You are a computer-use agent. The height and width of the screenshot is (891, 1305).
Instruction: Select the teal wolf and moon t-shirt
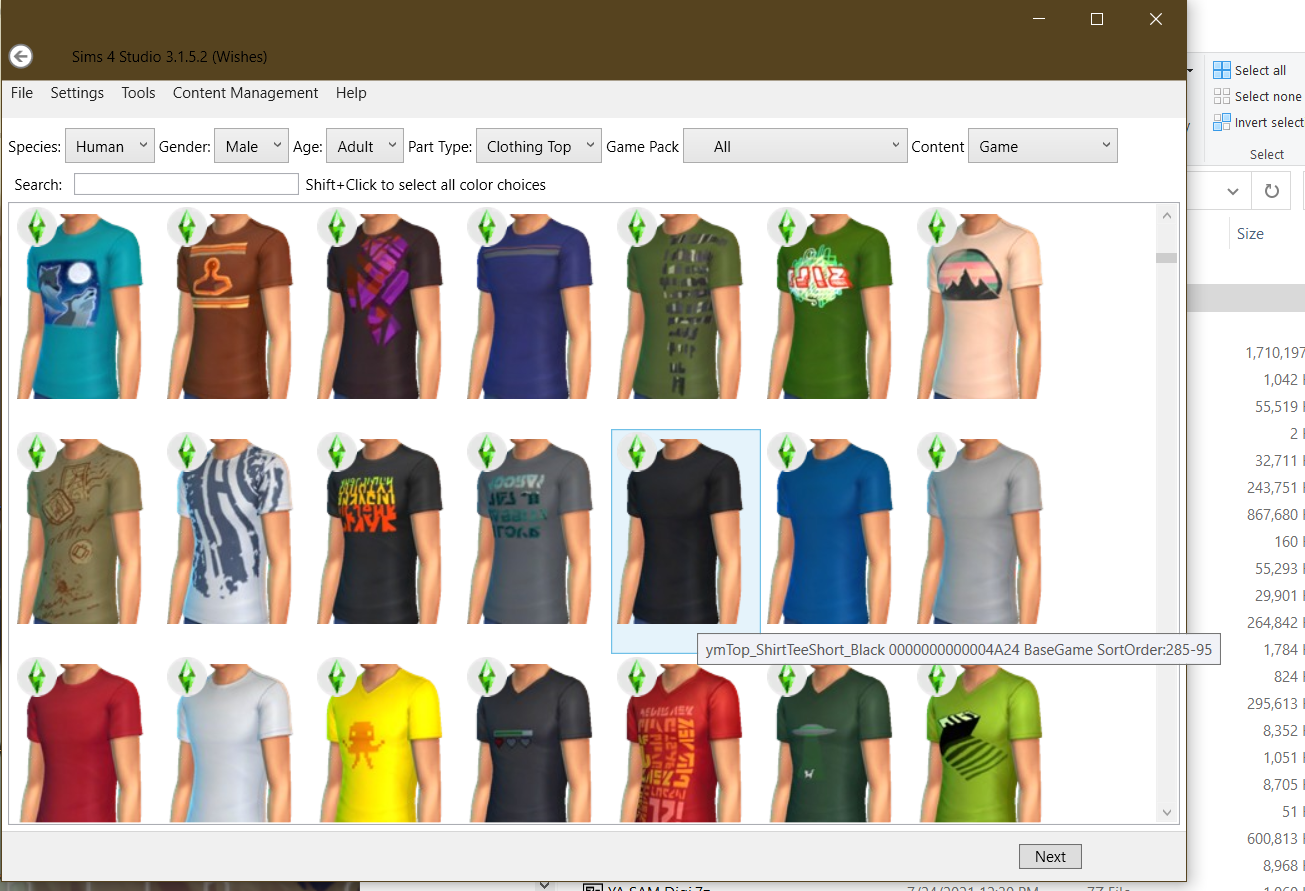80,304
